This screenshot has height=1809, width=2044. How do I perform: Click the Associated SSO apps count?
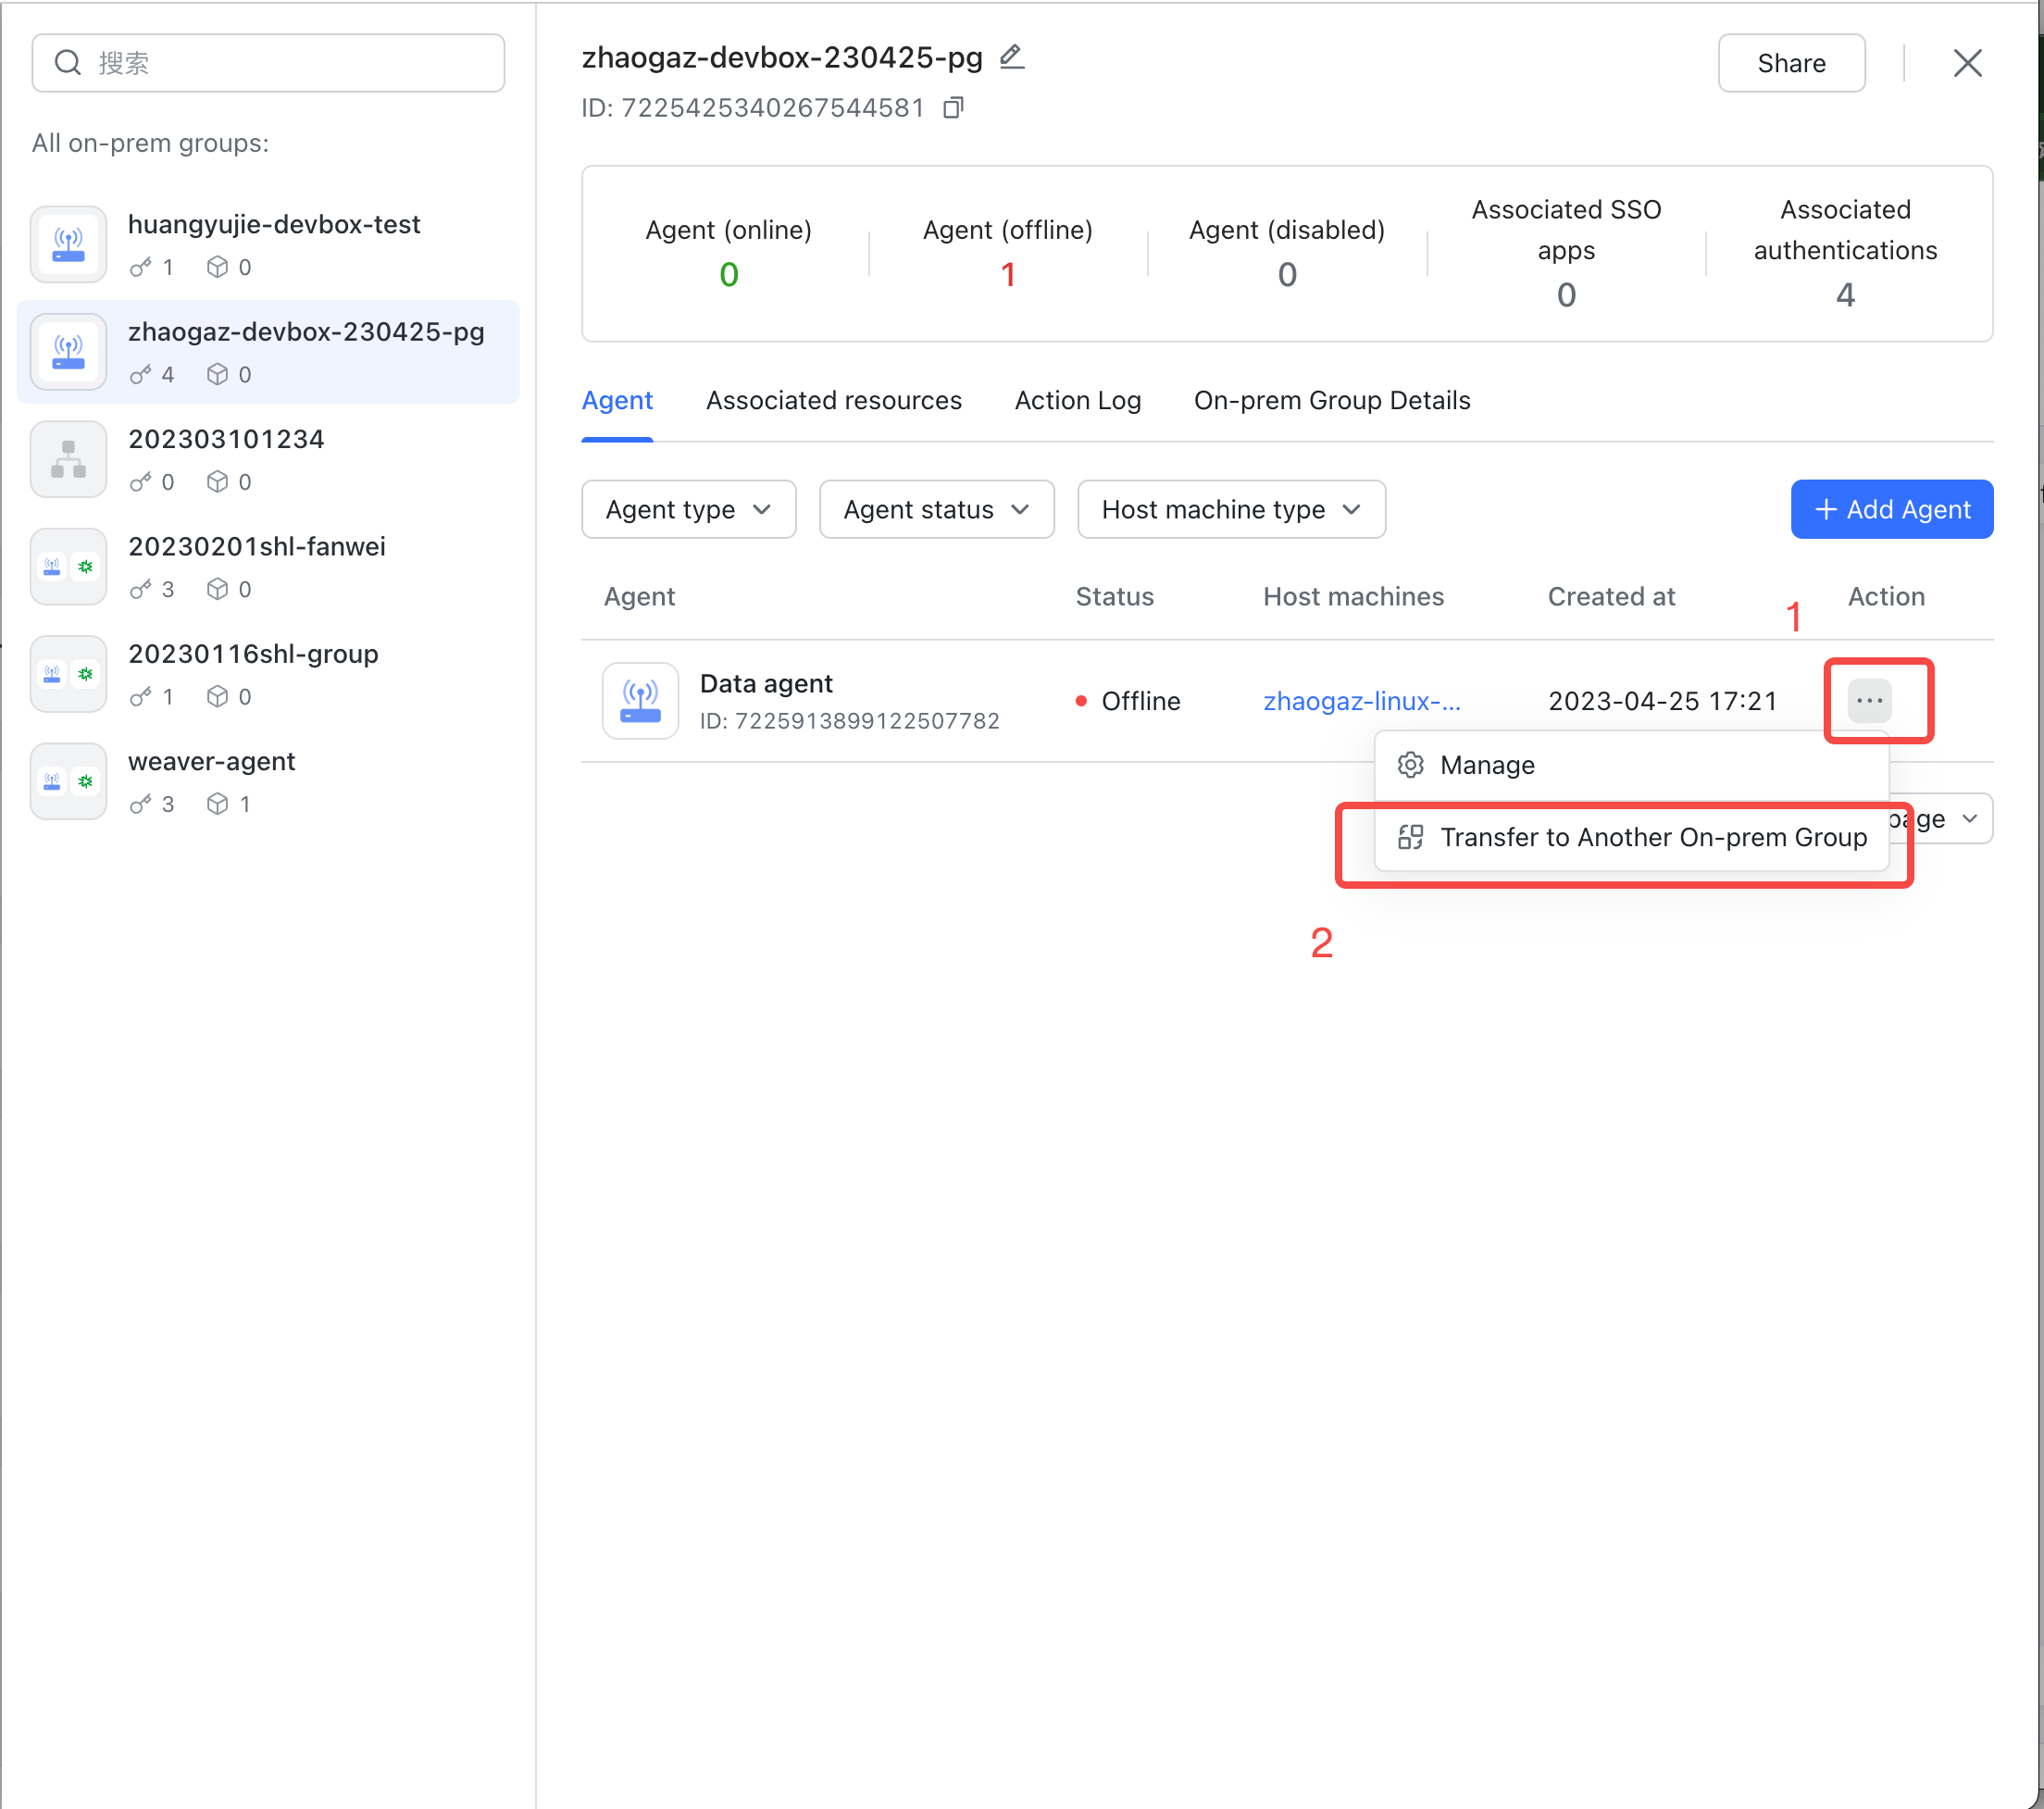pos(1565,294)
